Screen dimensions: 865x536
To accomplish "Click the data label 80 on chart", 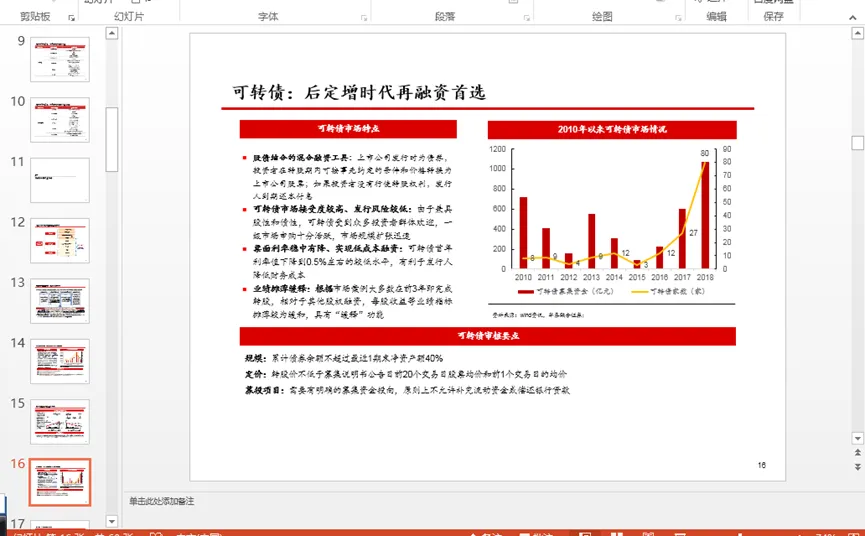I will coord(704,153).
